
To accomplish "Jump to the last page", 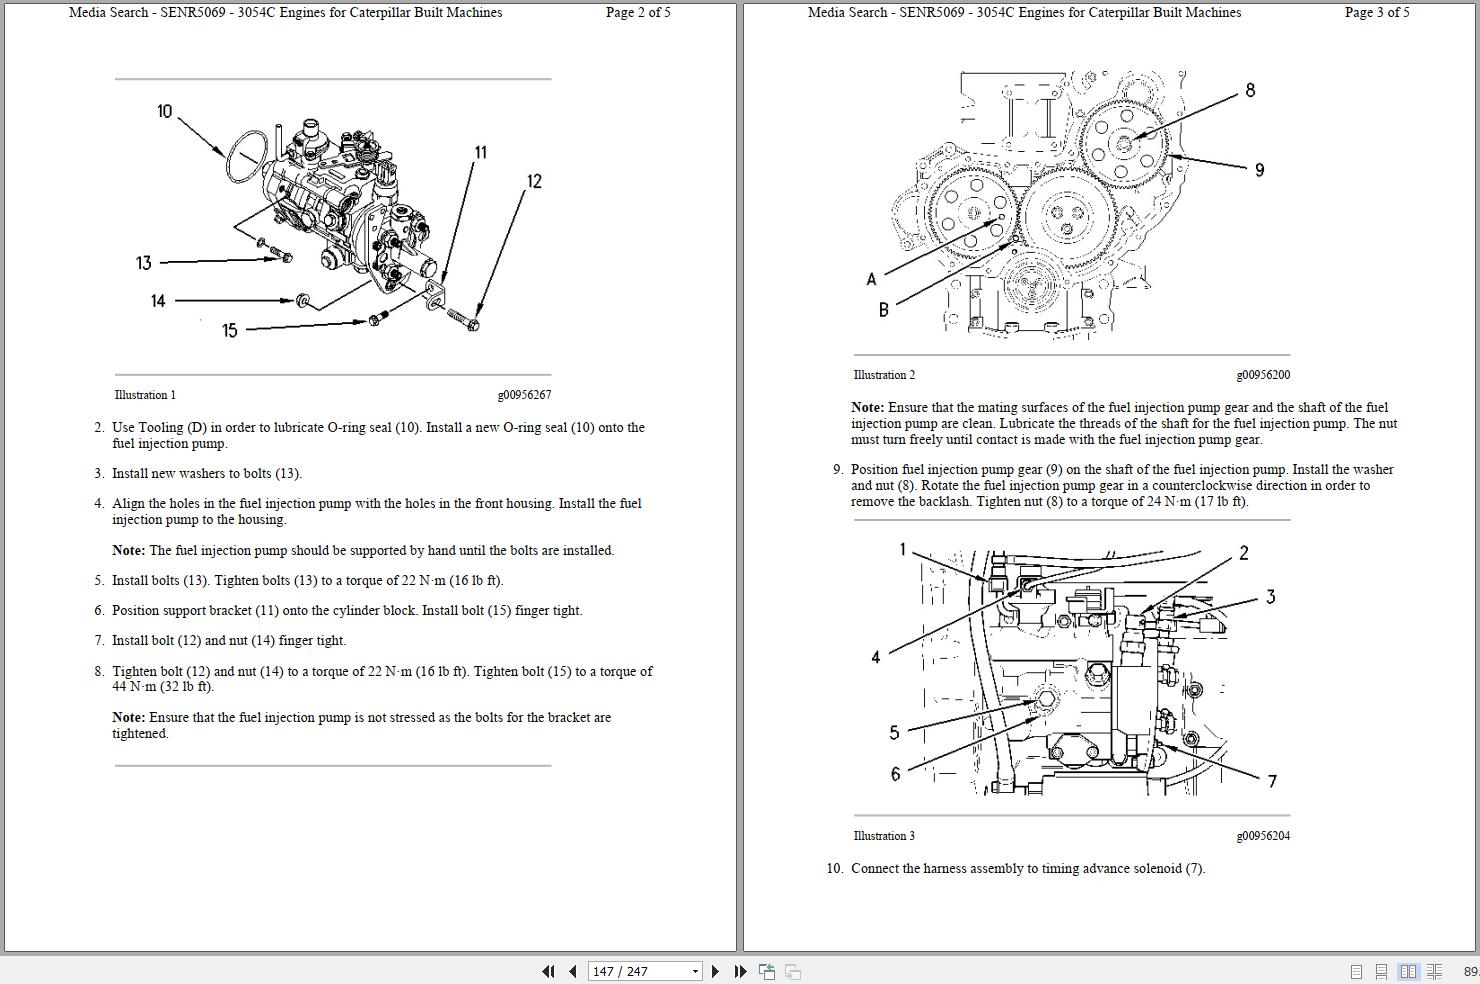I will (x=739, y=971).
